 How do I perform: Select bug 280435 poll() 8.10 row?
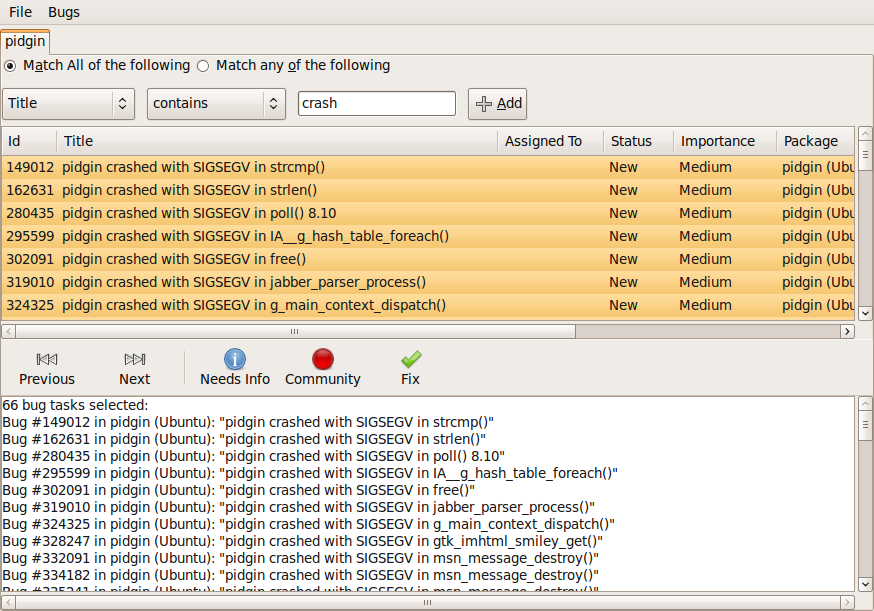coord(428,213)
